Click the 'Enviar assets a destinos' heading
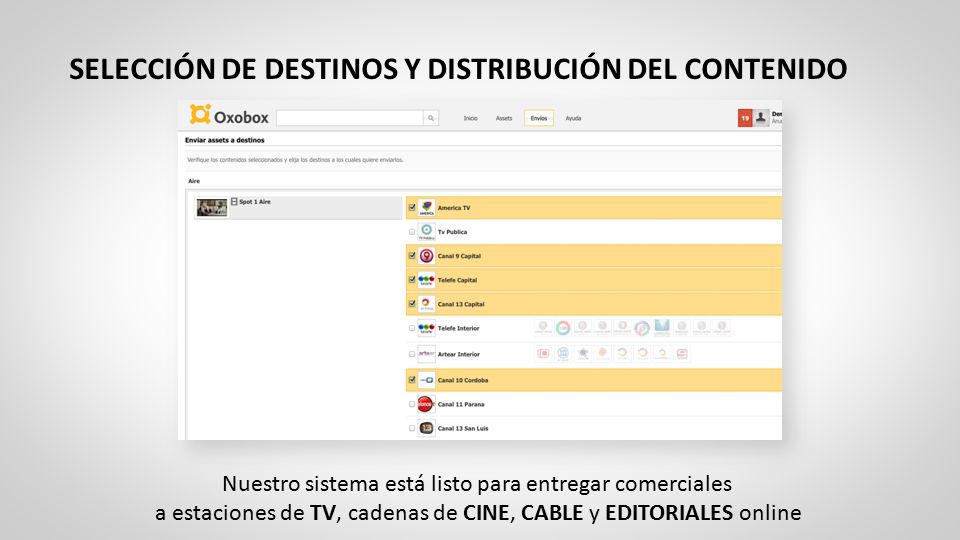 (x=225, y=140)
